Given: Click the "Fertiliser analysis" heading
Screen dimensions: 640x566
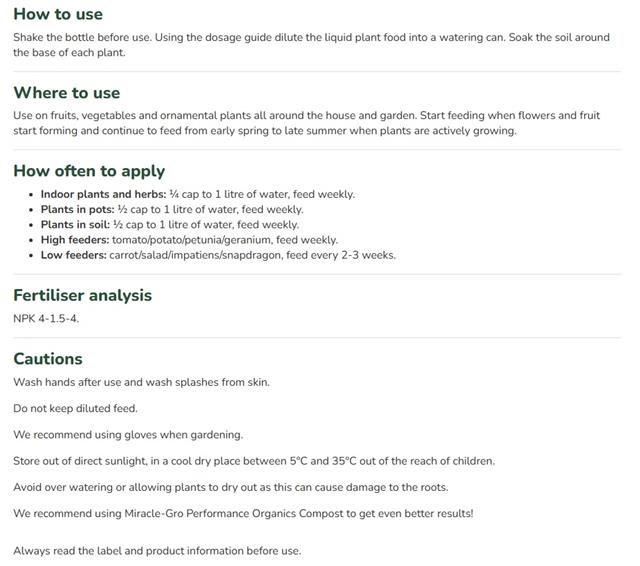Looking at the screenshot, I should pyautogui.click(x=82, y=295).
